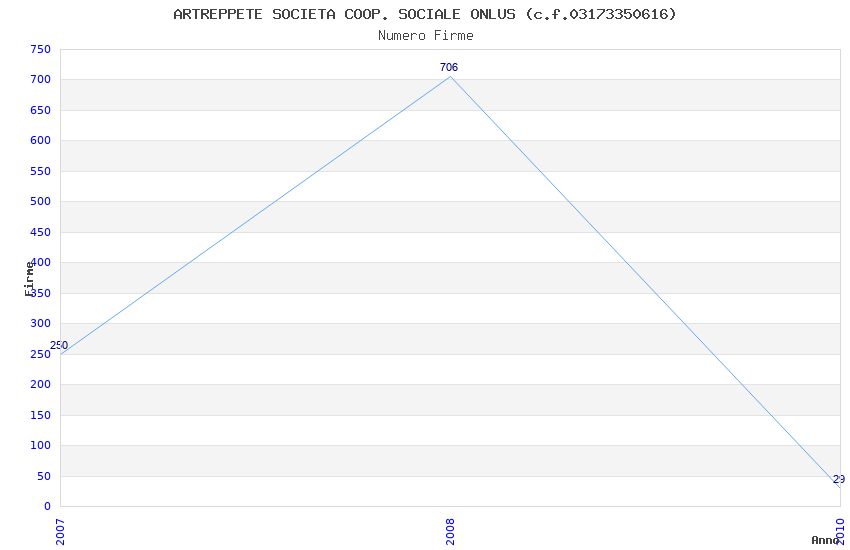Click the 600 y-axis tick label

coord(41,140)
